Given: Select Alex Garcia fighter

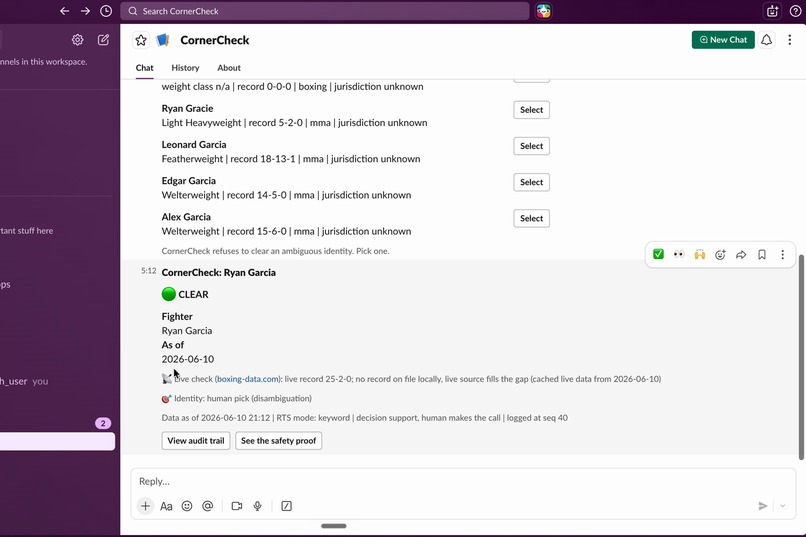Looking at the screenshot, I should pyautogui.click(x=531, y=218).
